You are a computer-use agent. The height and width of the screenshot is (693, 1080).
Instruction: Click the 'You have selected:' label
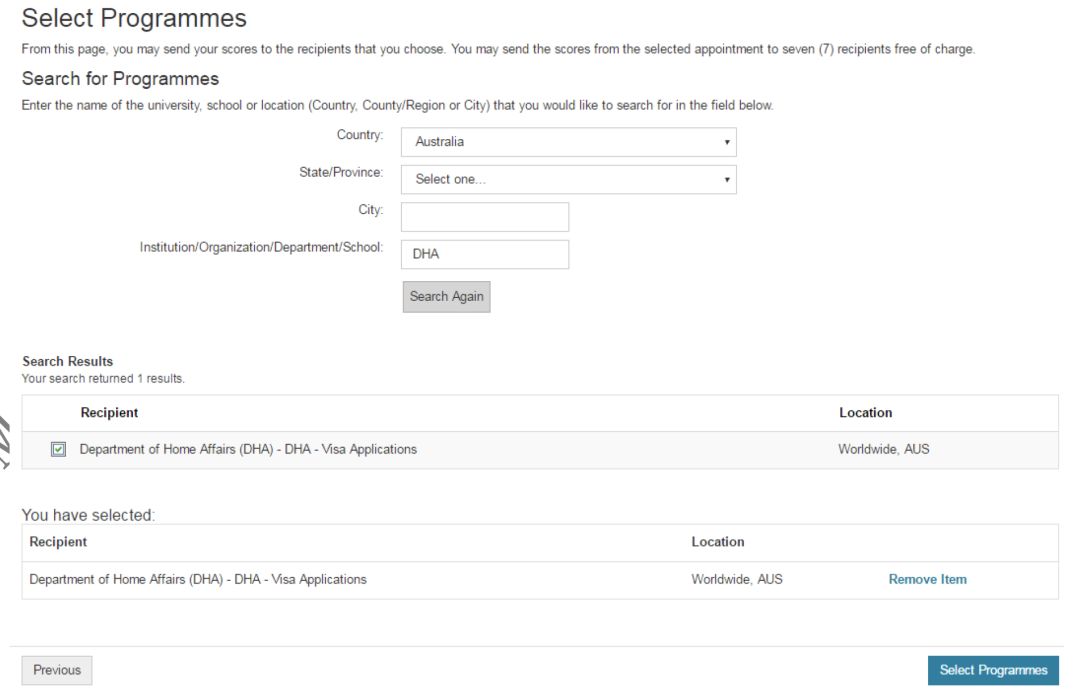click(x=88, y=515)
